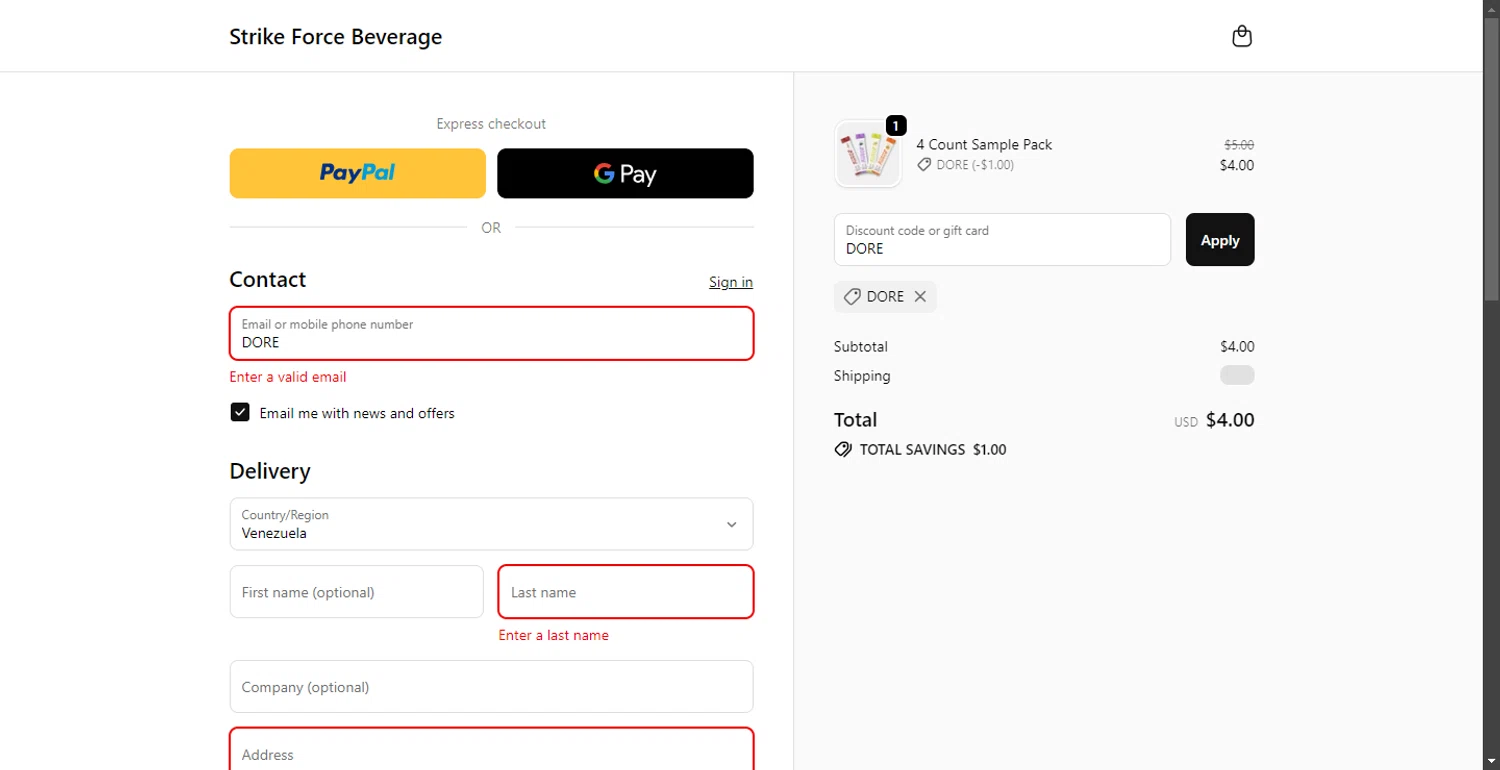Remove the DORE discount code tag

point(920,297)
